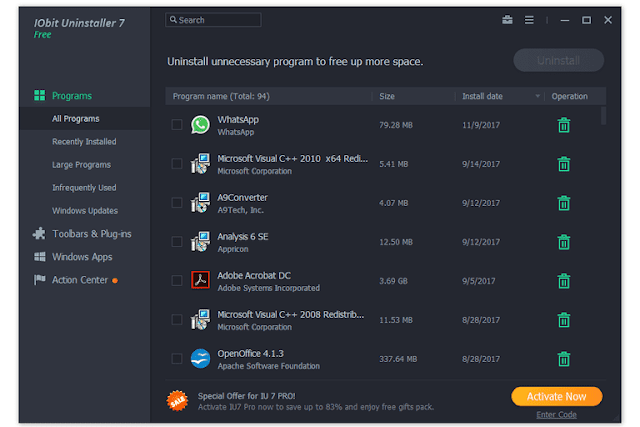Click the Adobe Acrobat DC red icon
Screen dimensions: 640x427
200,280
